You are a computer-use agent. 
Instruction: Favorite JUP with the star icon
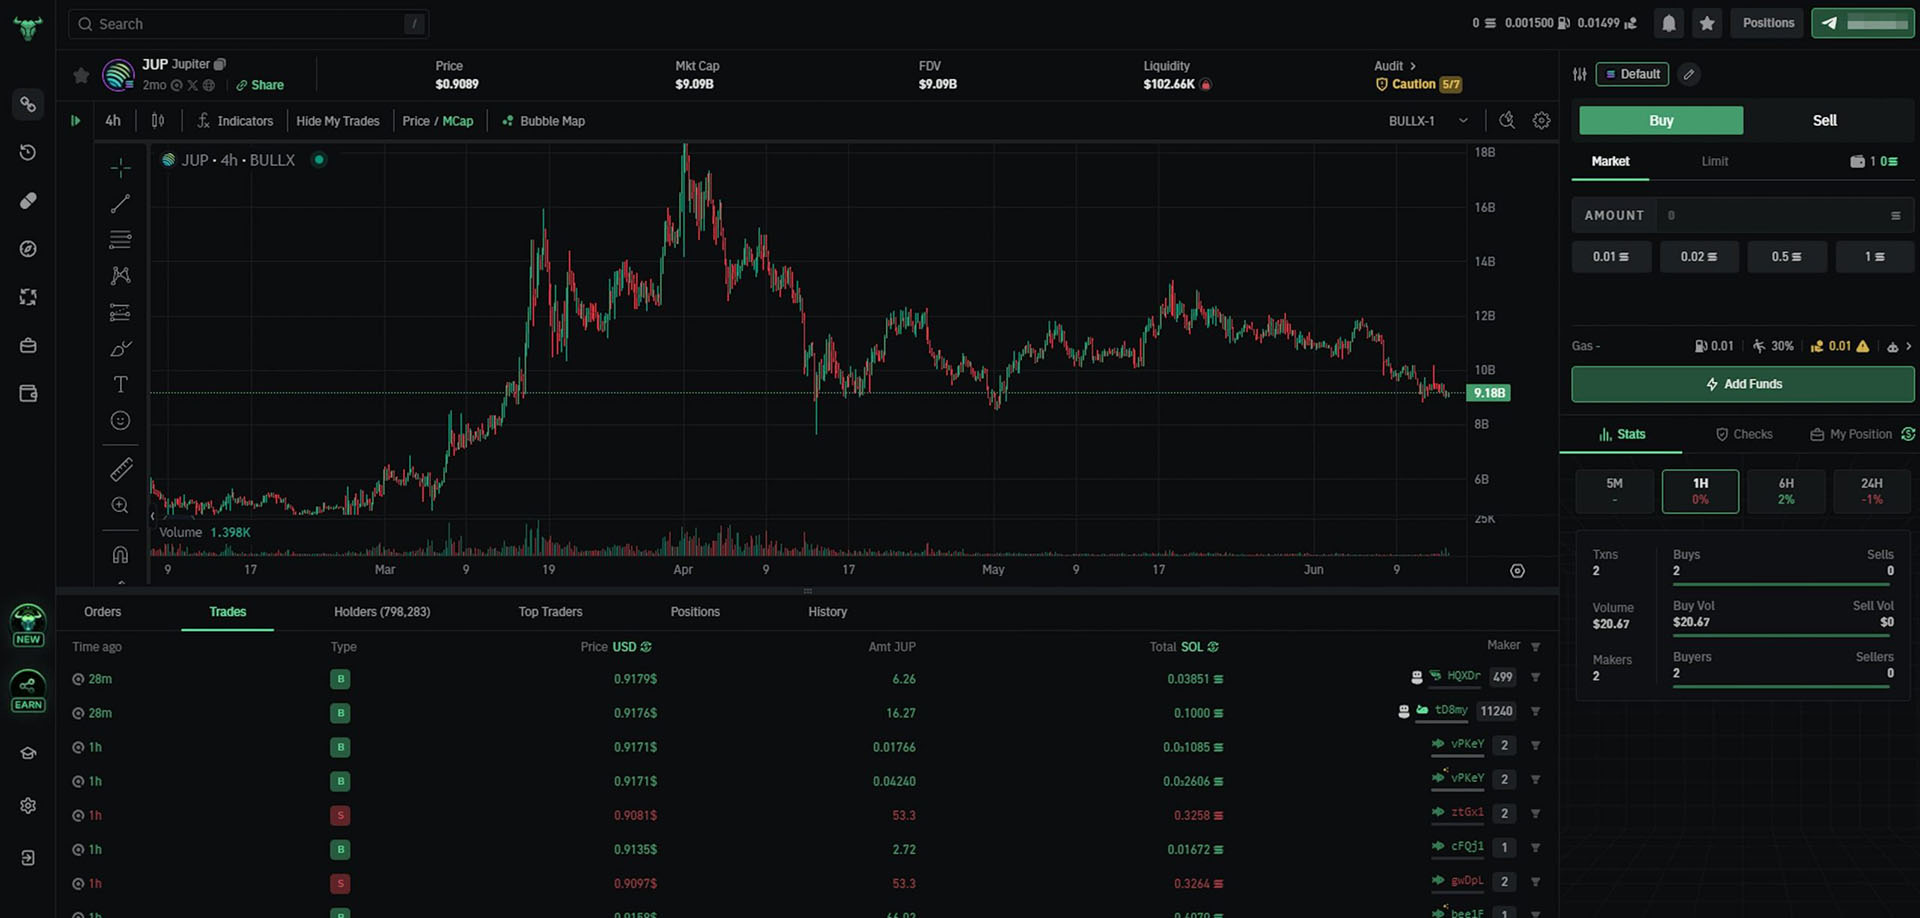click(x=81, y=75)
